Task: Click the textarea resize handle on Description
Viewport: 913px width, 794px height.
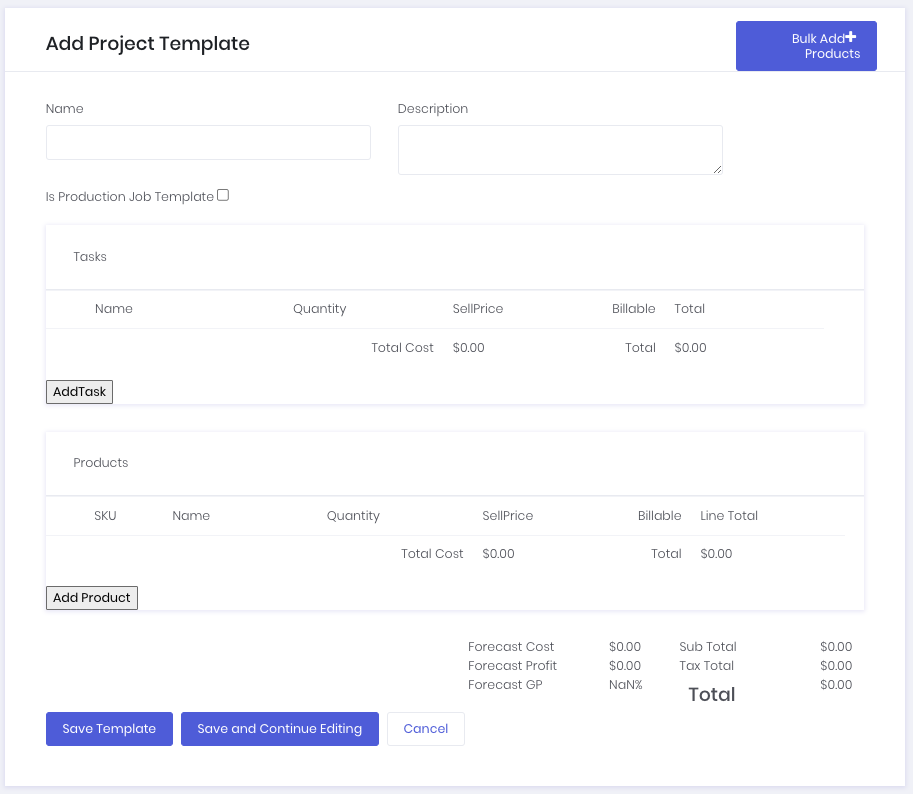Action: (718, 168)
